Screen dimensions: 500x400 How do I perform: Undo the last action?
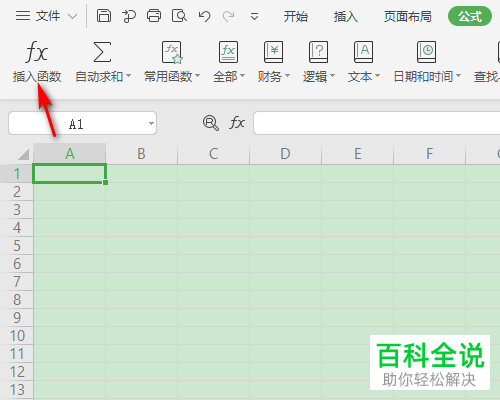point(204,16)
